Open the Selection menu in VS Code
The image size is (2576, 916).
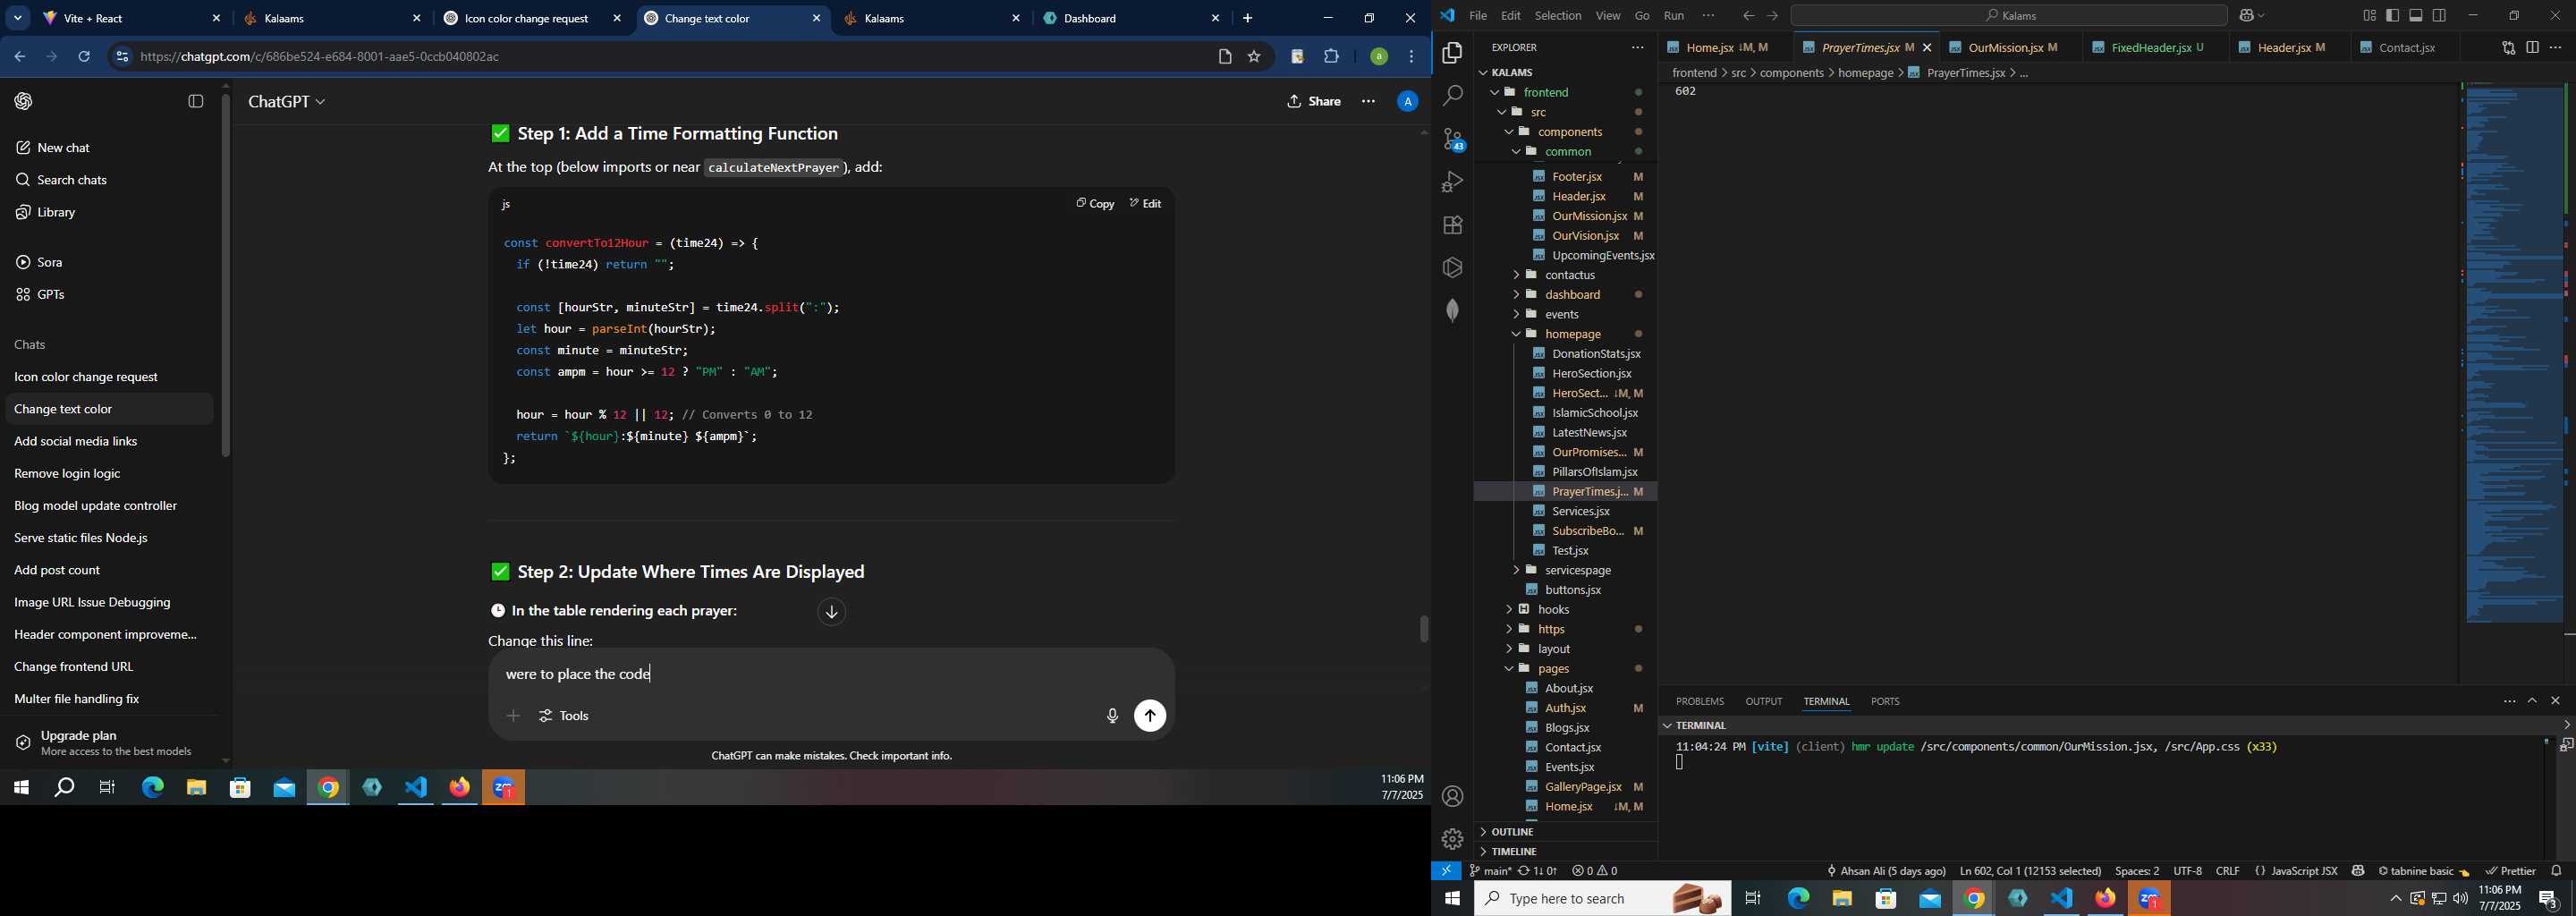[1558, 16]
